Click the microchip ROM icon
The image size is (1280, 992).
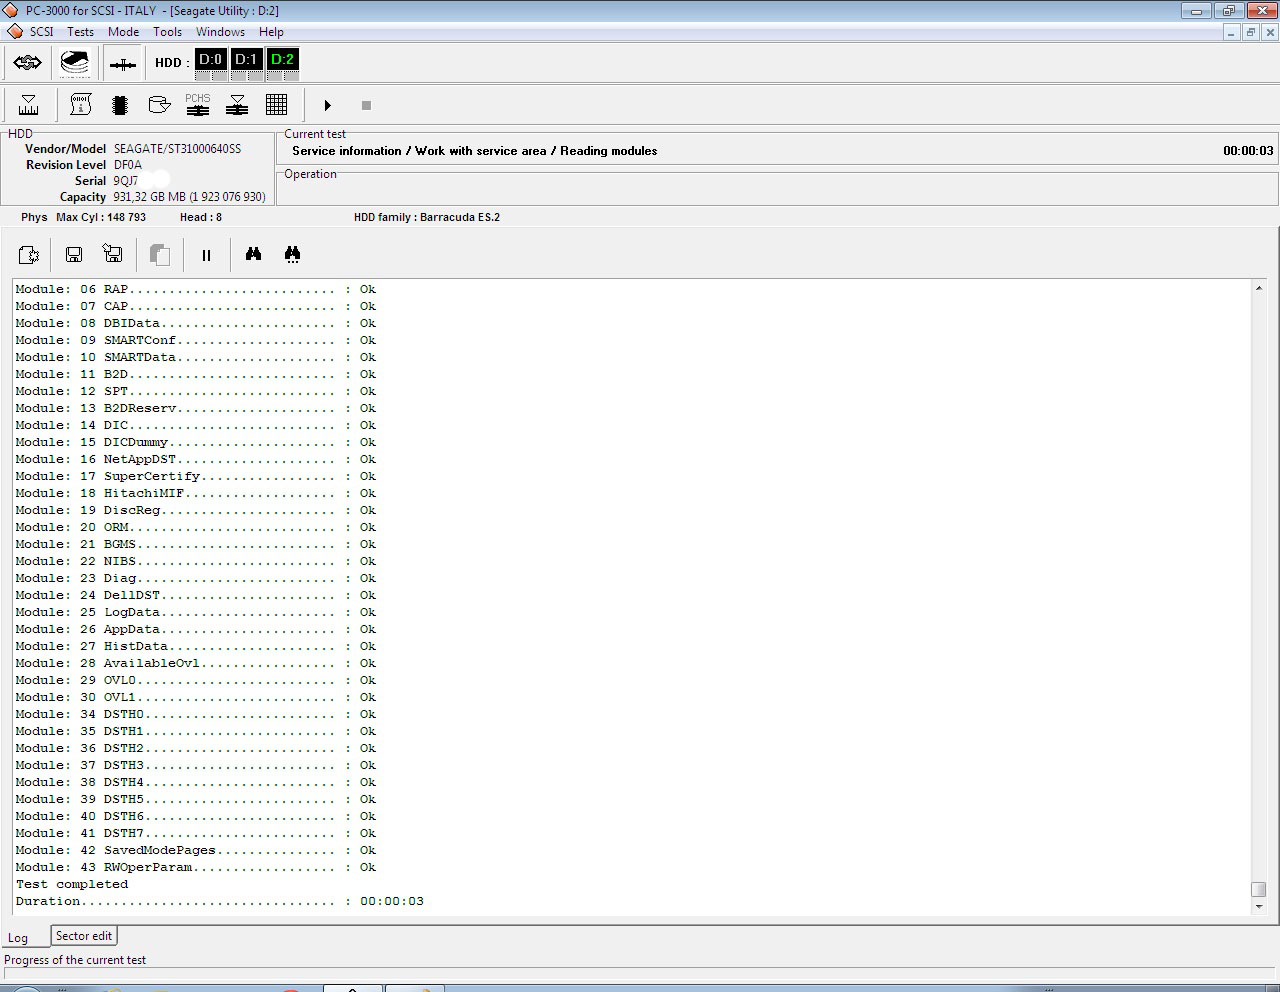[x=120, y=105]
